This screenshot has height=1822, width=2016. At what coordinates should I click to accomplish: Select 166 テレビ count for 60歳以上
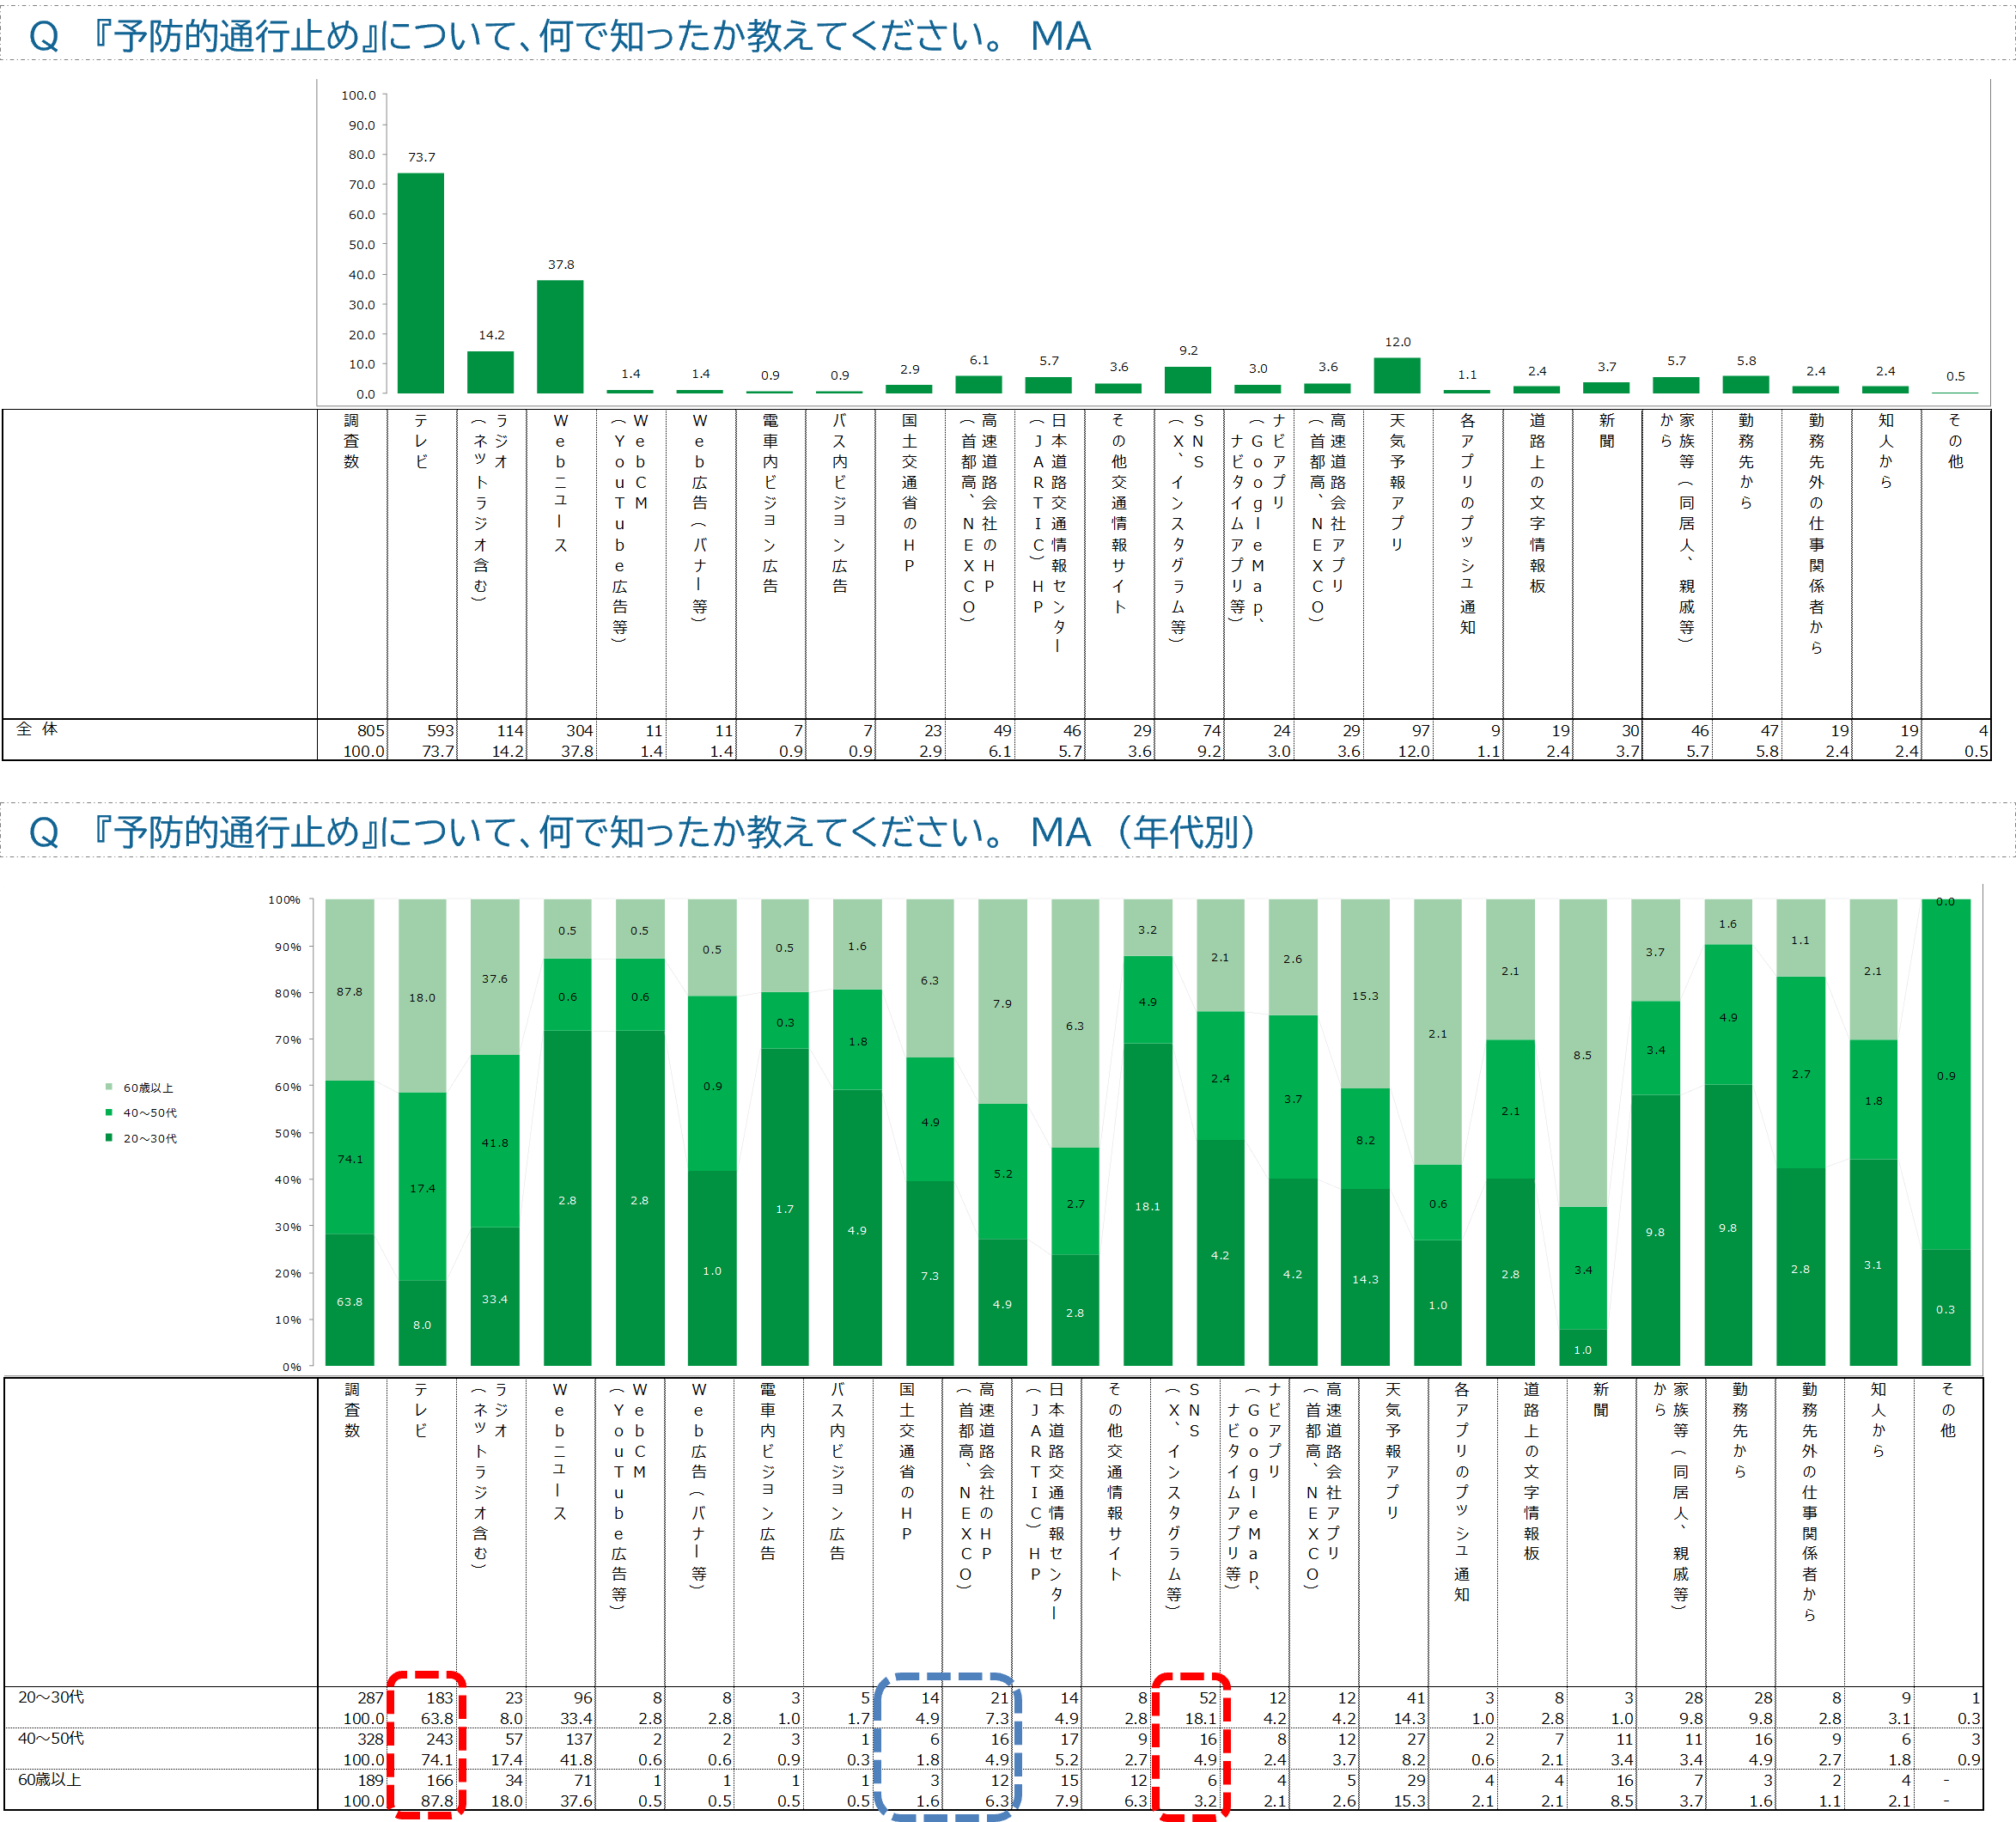[x=440, y=1780]
